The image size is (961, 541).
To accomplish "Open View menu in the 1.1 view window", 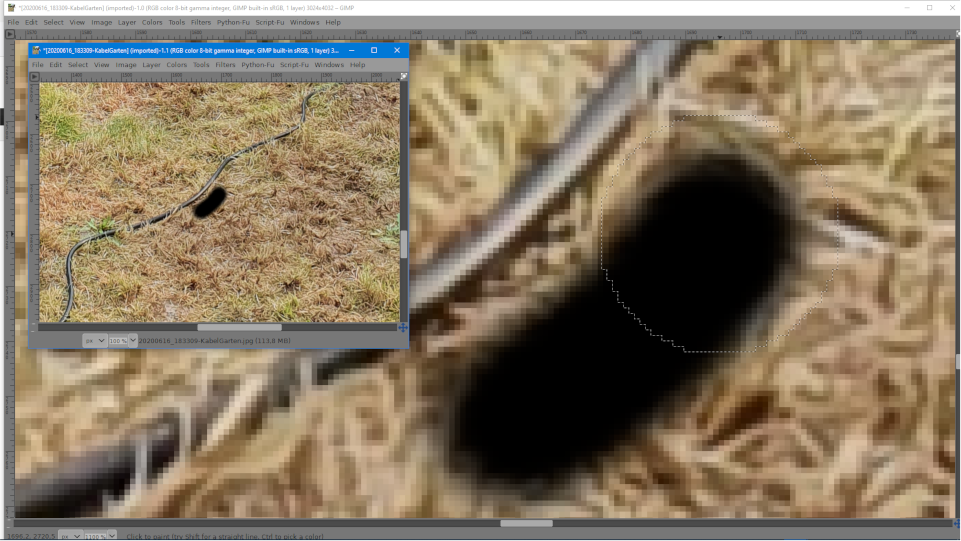I will 102,65.
